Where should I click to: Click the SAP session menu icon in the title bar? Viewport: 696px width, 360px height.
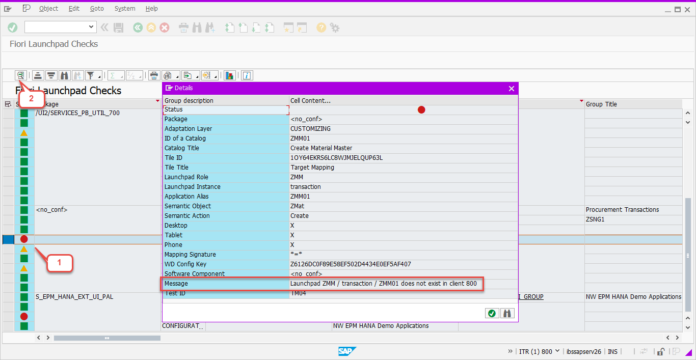click(x=8, y=9)
